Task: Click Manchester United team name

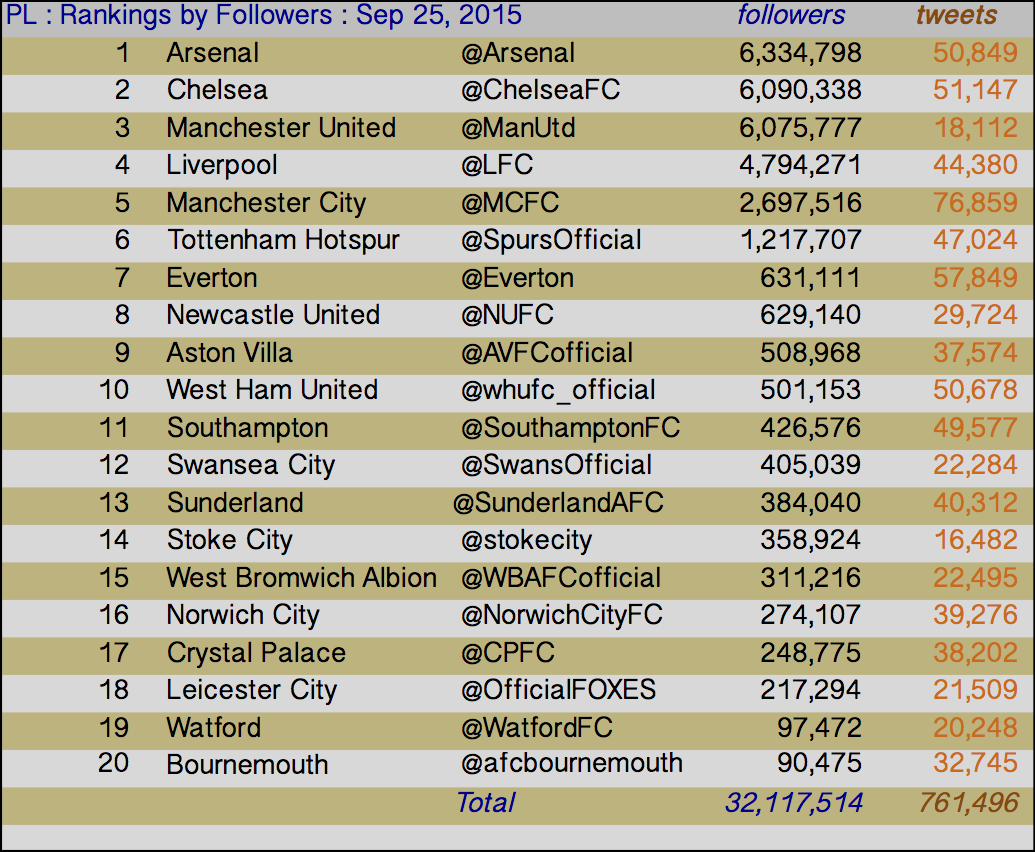Action: pyautogui.click(x=281, y=128)
